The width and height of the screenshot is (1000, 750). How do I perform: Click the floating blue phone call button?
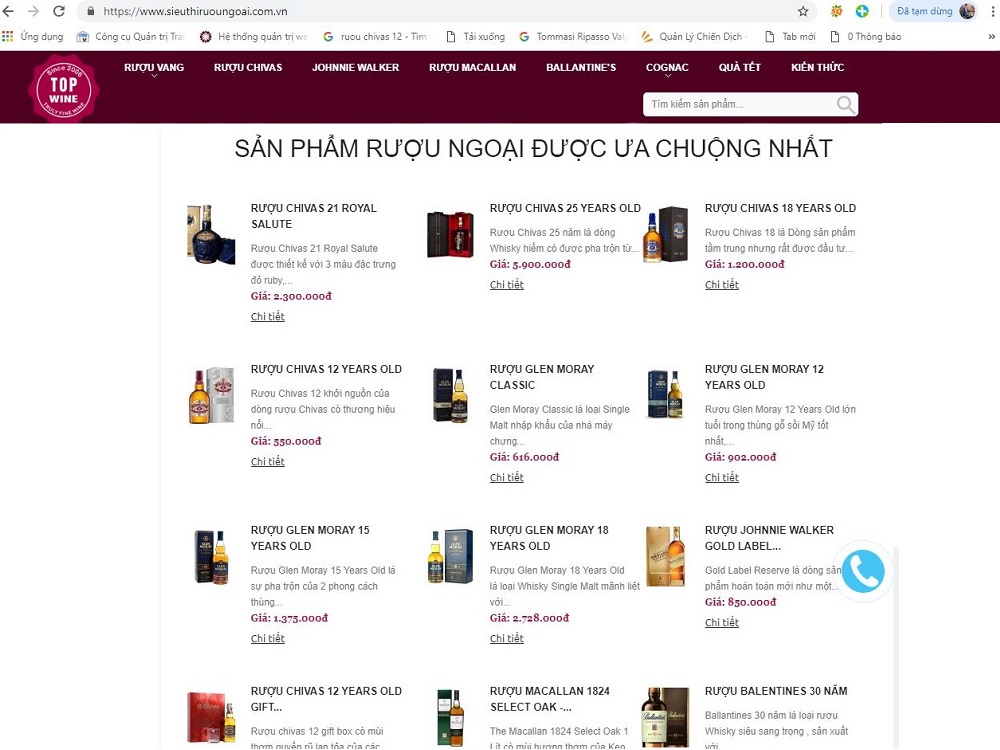[x=863, y=571]
